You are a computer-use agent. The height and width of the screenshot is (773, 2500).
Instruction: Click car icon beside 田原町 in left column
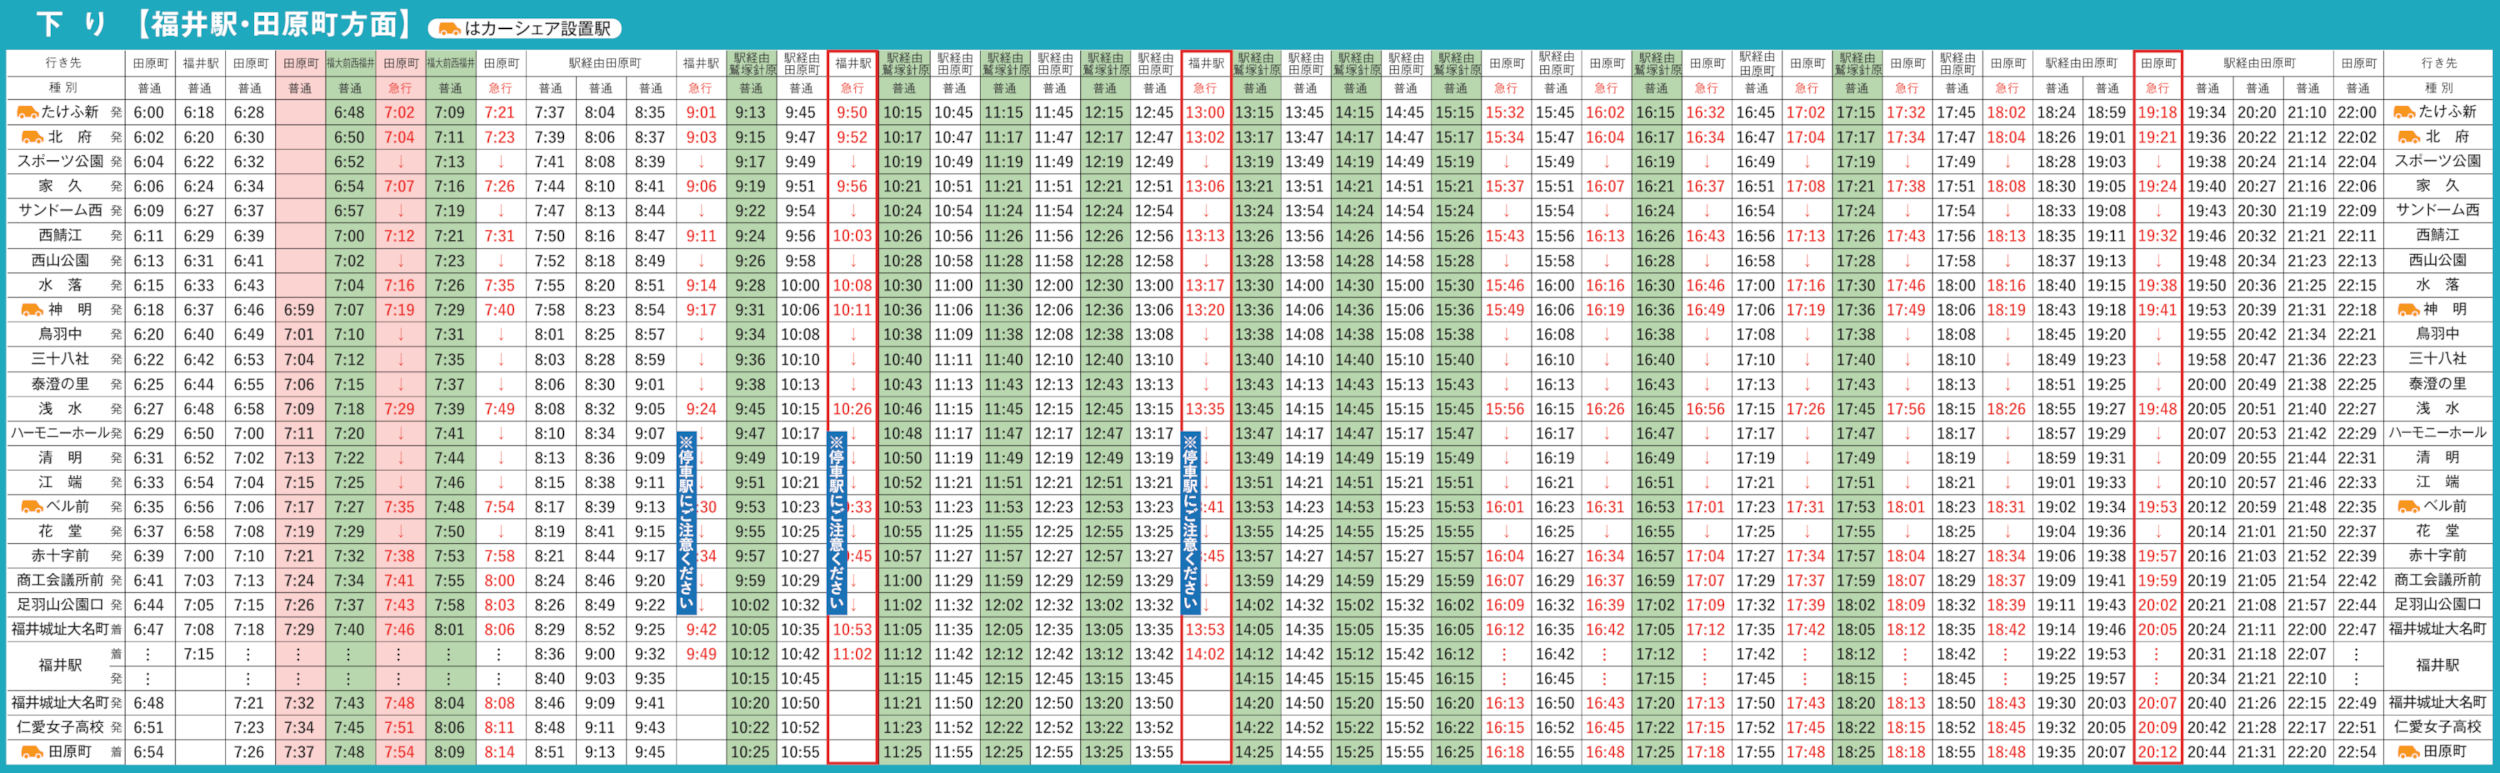point(32,752)
